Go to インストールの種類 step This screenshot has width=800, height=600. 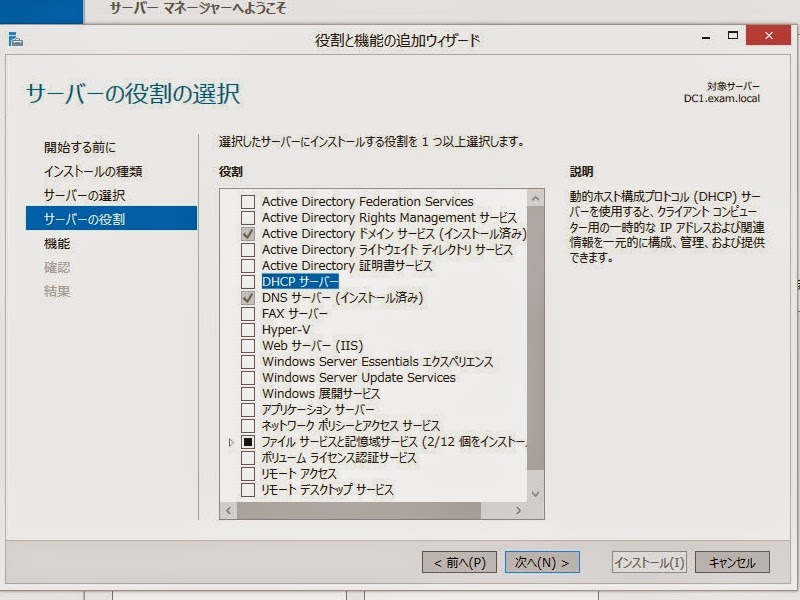click(93, 171)
